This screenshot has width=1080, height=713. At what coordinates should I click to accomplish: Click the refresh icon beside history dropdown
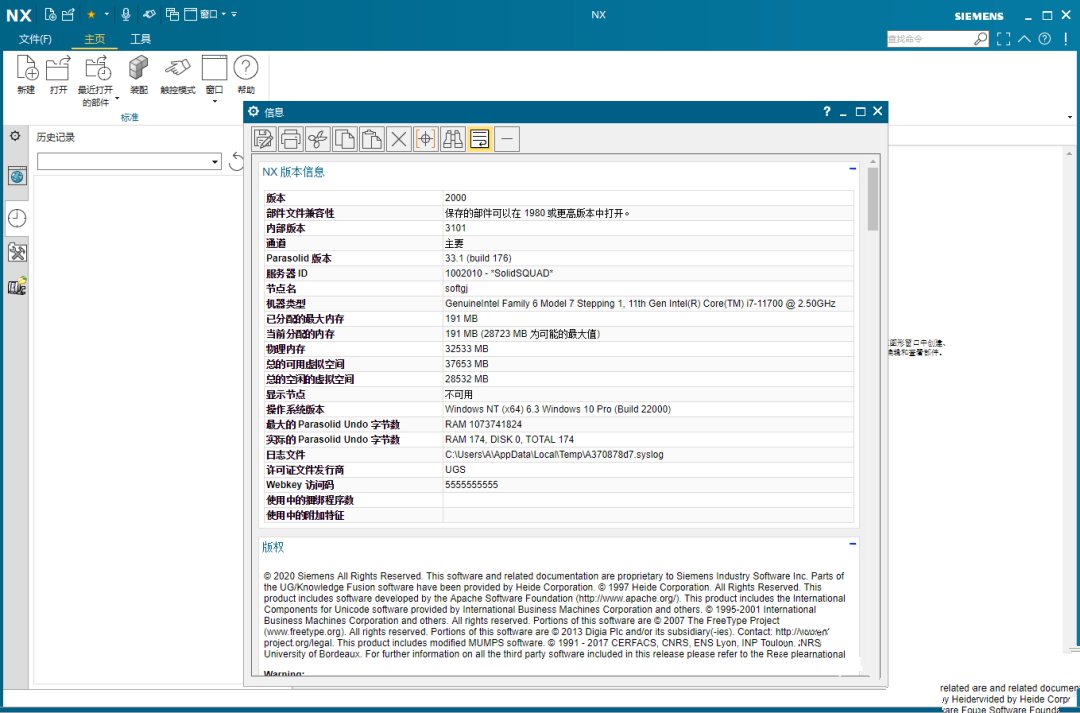tap(236, 161)
